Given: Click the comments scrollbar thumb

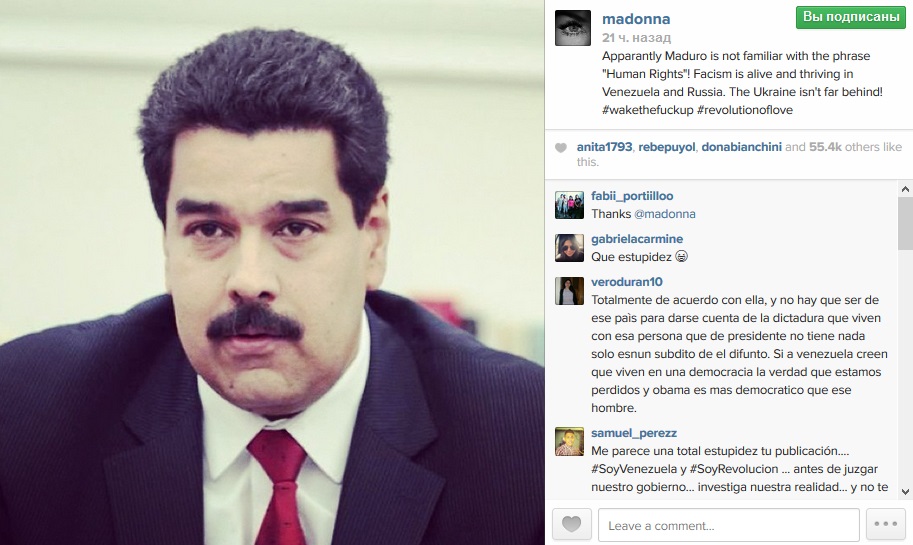Looking at the screenshot, I should point(905,224).
